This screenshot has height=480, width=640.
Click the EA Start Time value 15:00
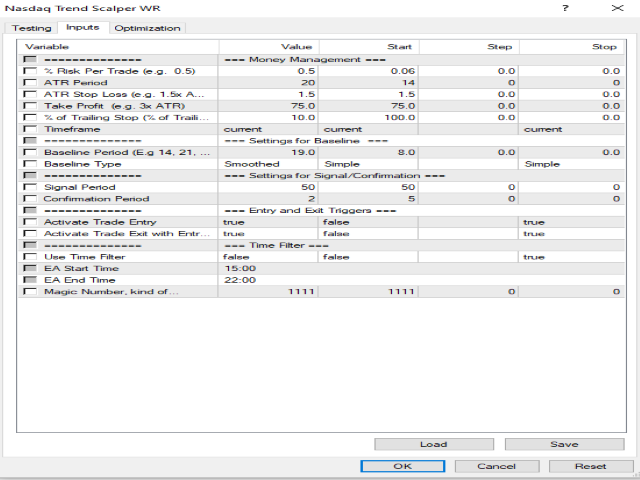268,269
